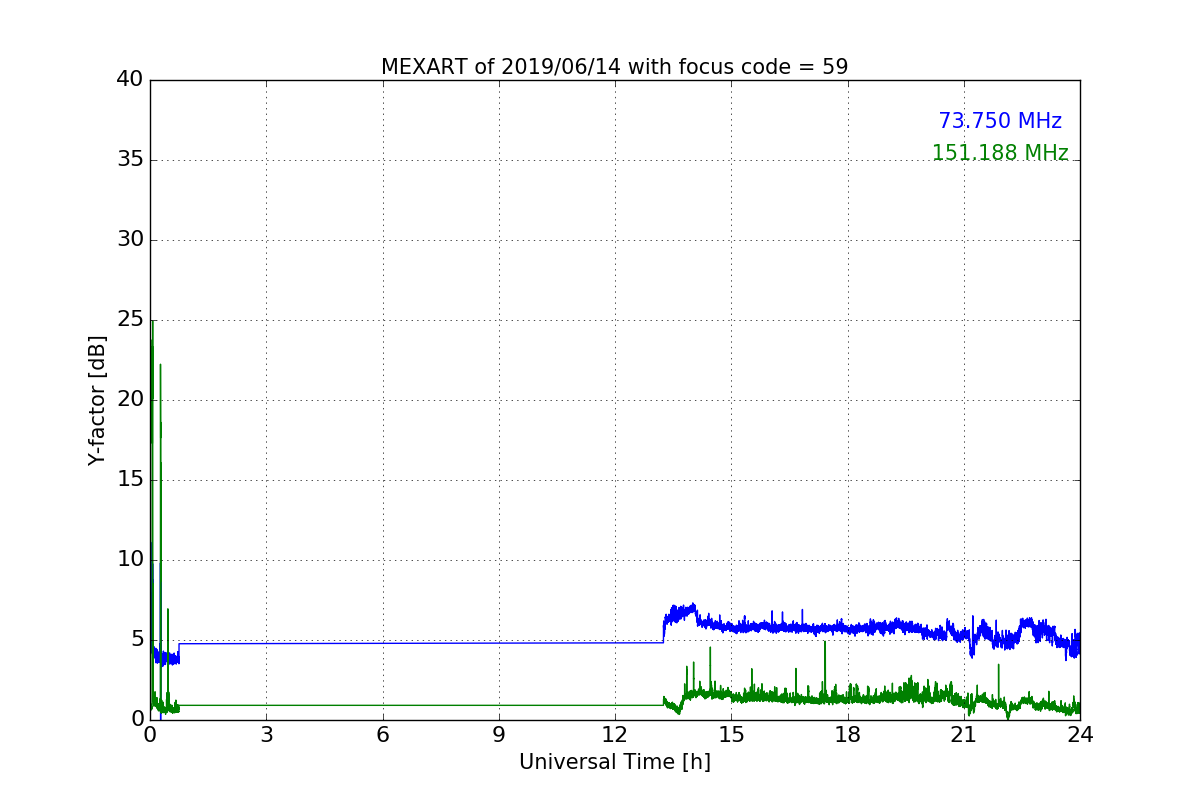Click the Universal Time [h] axis label
Screen dimensions: 1200x800
(614, 762)
